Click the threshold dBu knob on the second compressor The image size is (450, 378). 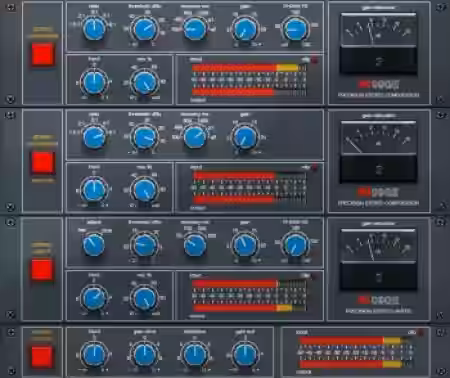click(145, 137)
